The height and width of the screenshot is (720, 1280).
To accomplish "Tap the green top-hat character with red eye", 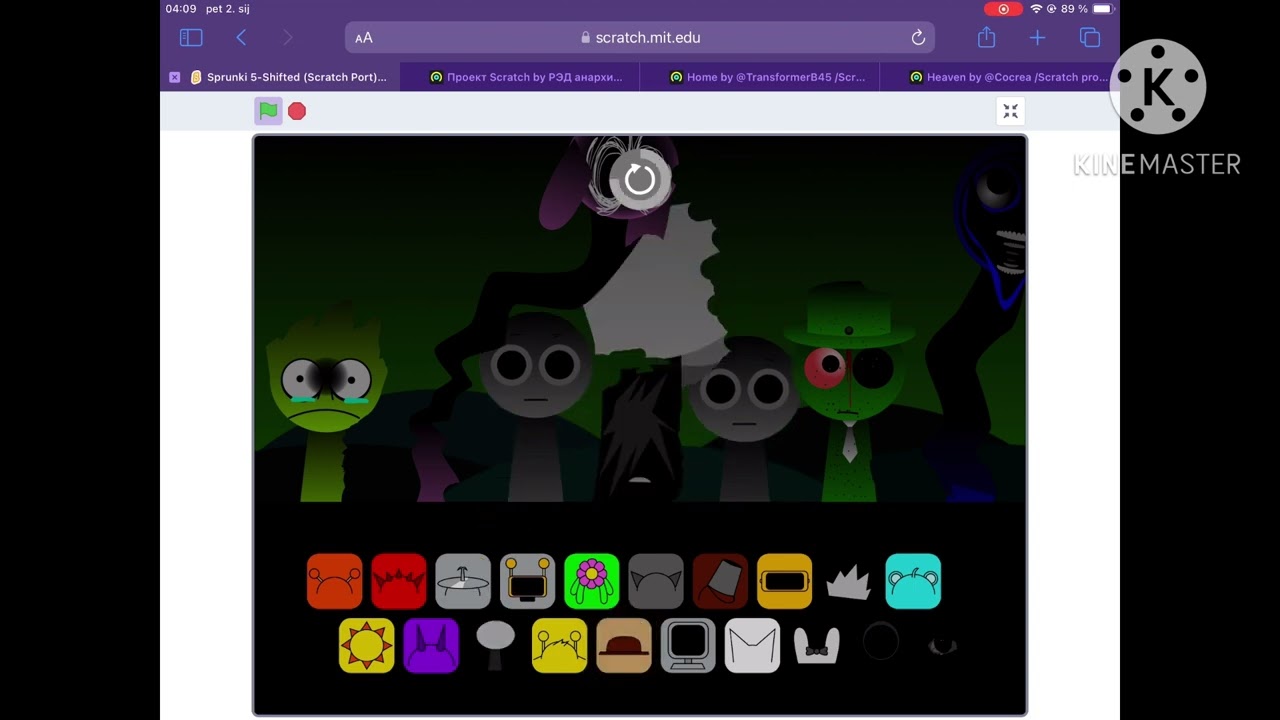I will click(850, 390).
